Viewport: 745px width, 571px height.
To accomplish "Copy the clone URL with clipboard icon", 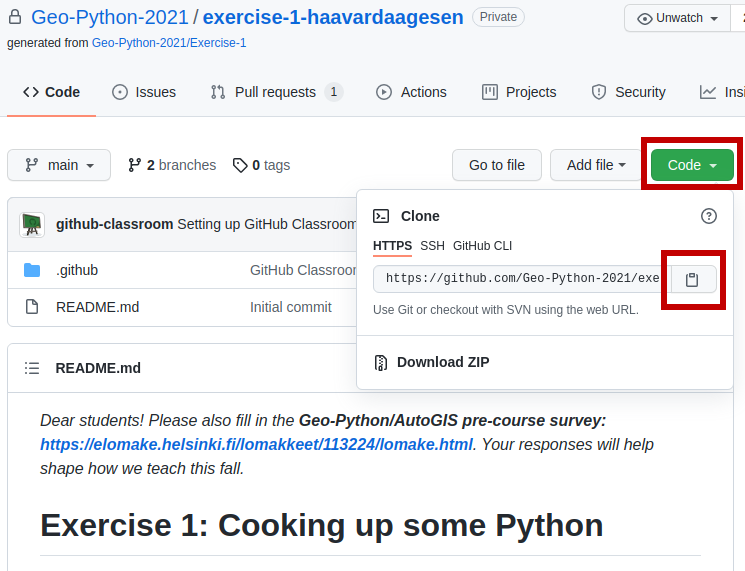I will pyautogui.click(x=692, y=279).
